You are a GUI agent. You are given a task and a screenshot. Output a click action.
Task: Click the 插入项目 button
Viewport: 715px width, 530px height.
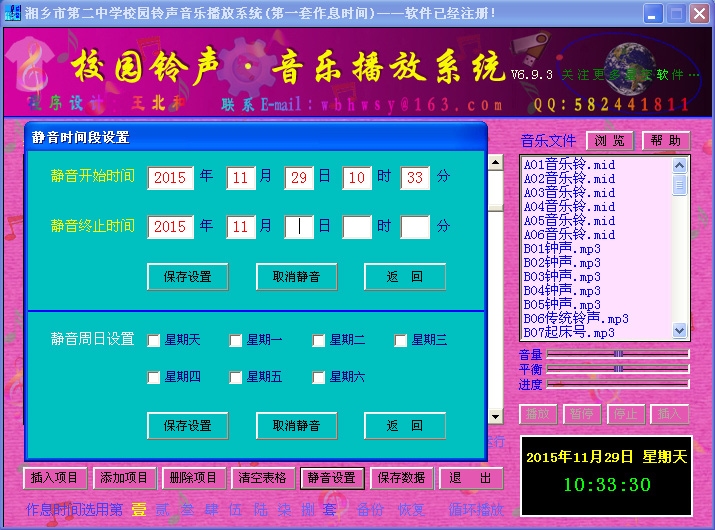[54, 478]
